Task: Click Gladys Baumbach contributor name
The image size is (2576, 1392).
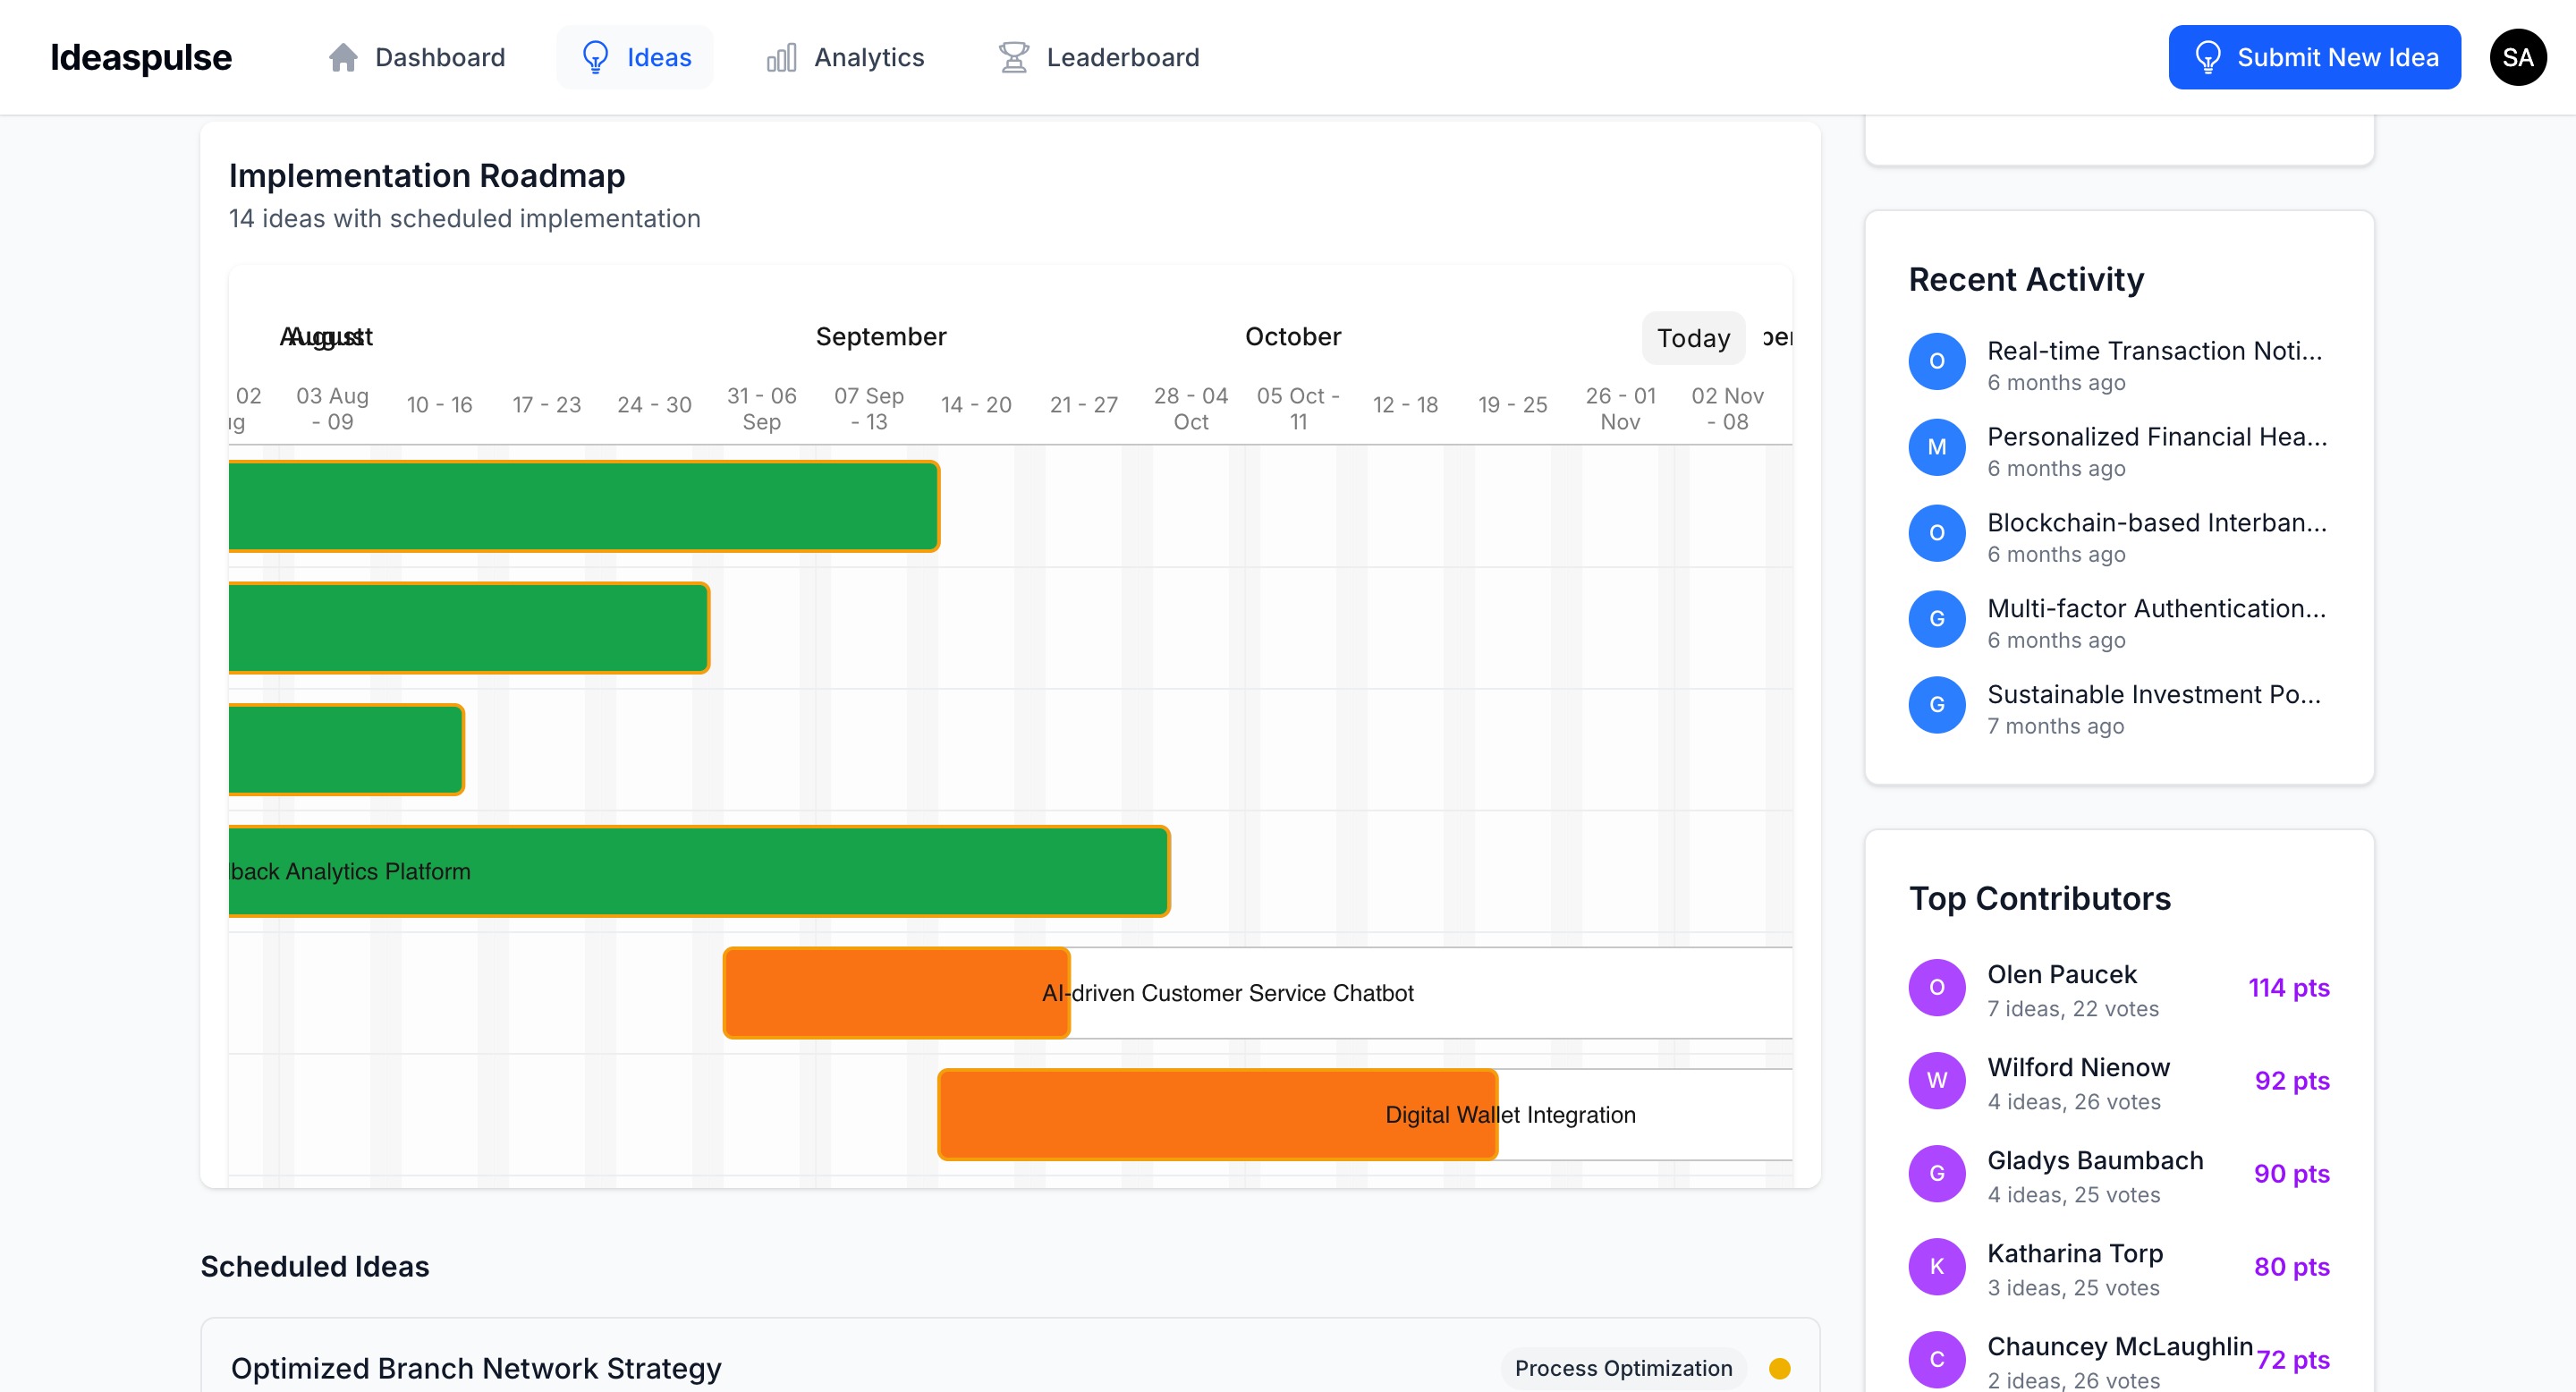Action: [x=2095, y=1160]
